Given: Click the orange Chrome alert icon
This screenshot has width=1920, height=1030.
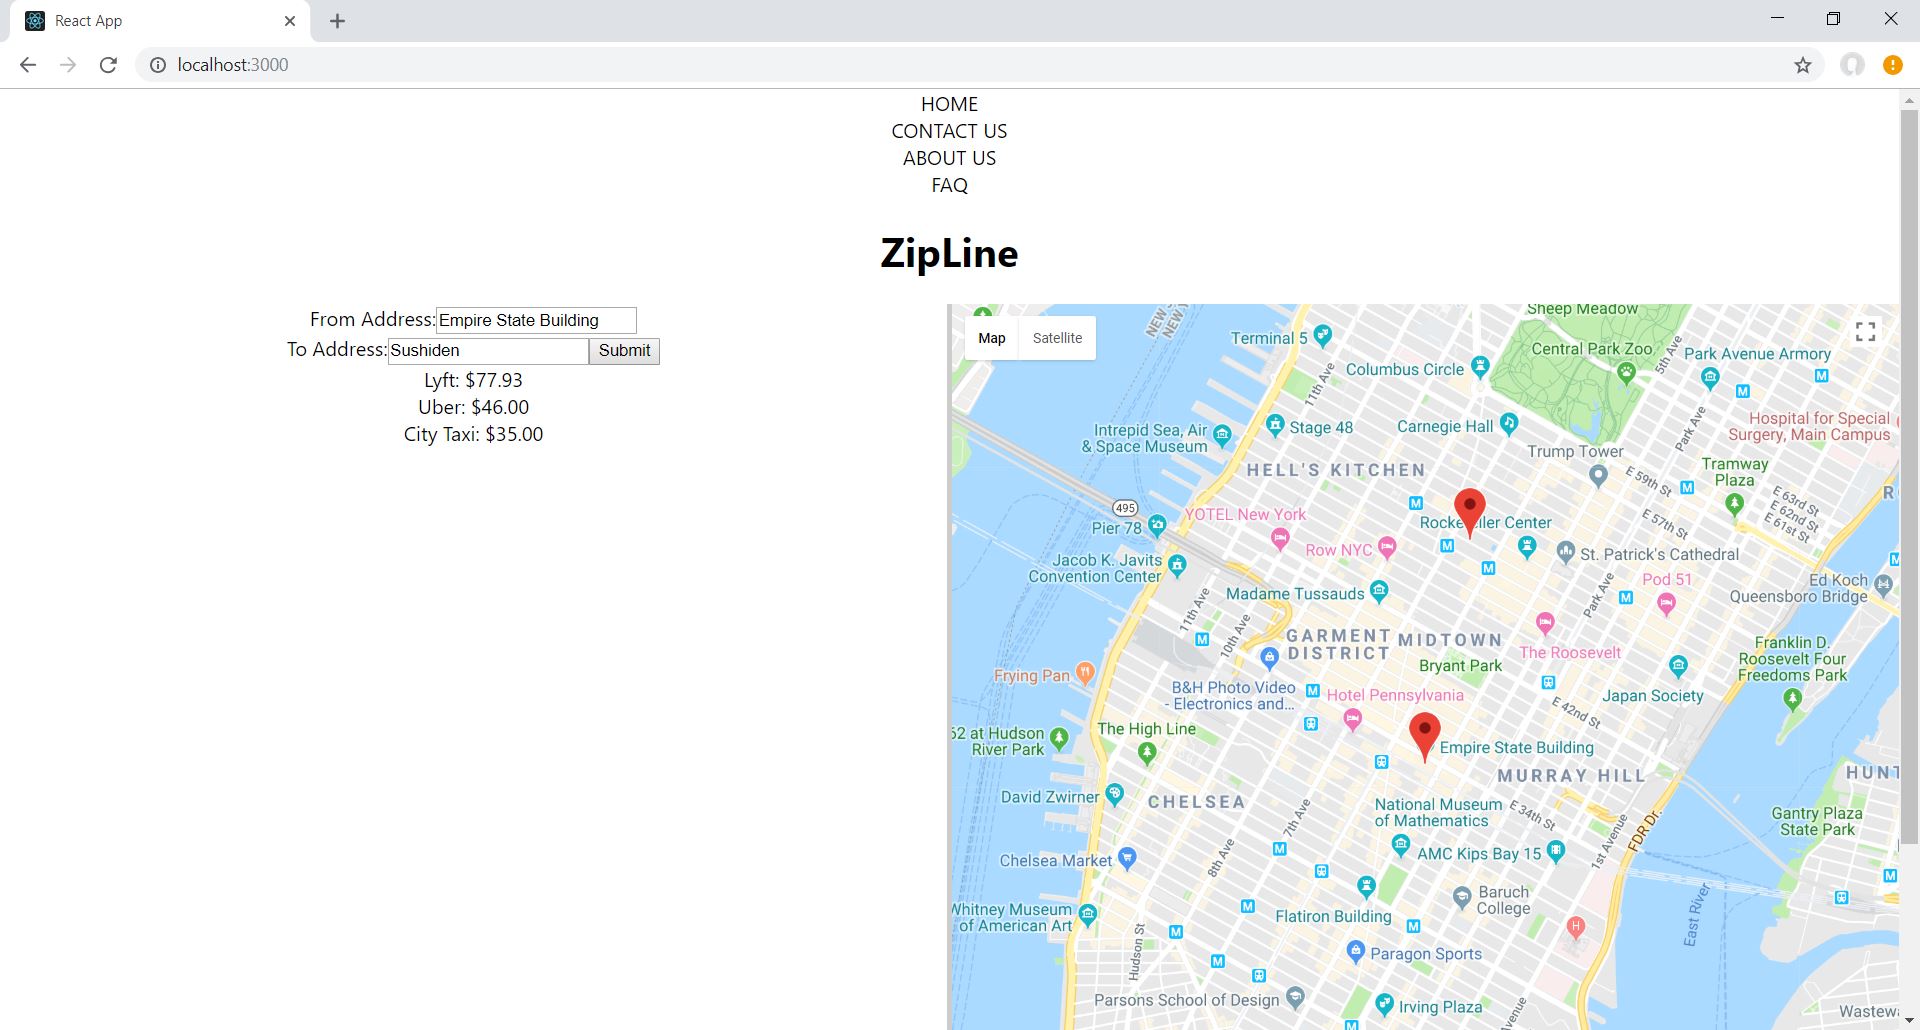Looking at the screenshot, I should pos(1893,65).
